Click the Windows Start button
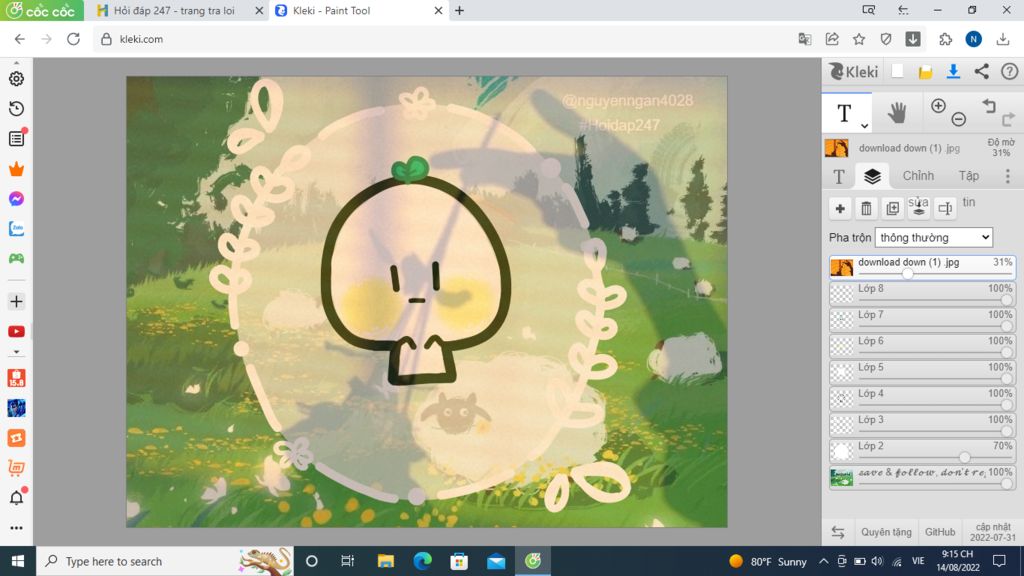This screenshot has height=576, width=1024. (18, 561)
